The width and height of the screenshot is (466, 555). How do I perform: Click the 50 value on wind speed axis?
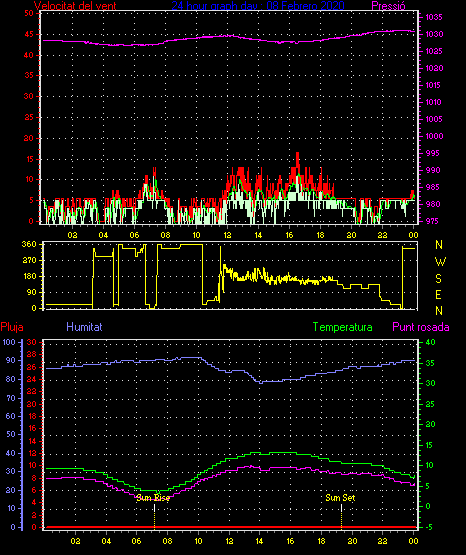pyautogui.click(x=29, y=13)
